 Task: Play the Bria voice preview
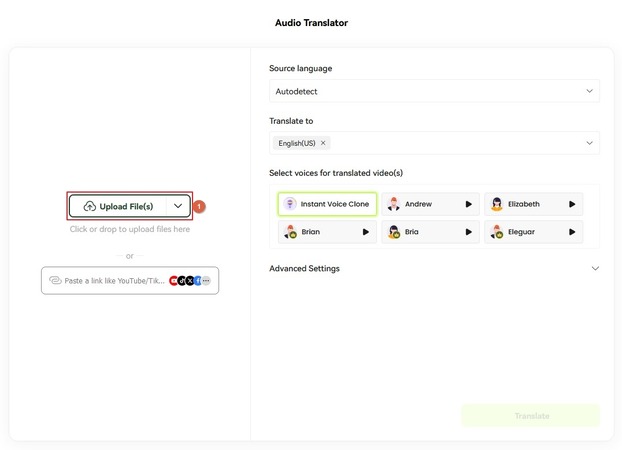(468, 232)
